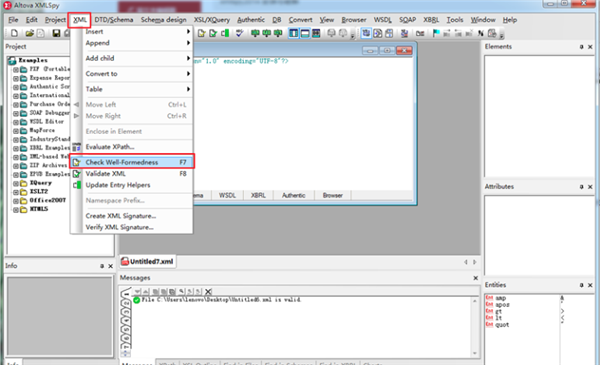Expand the XQuery folder in the Project tree
This screenshot has height=365, width=600.
click(x=16, y=183)
